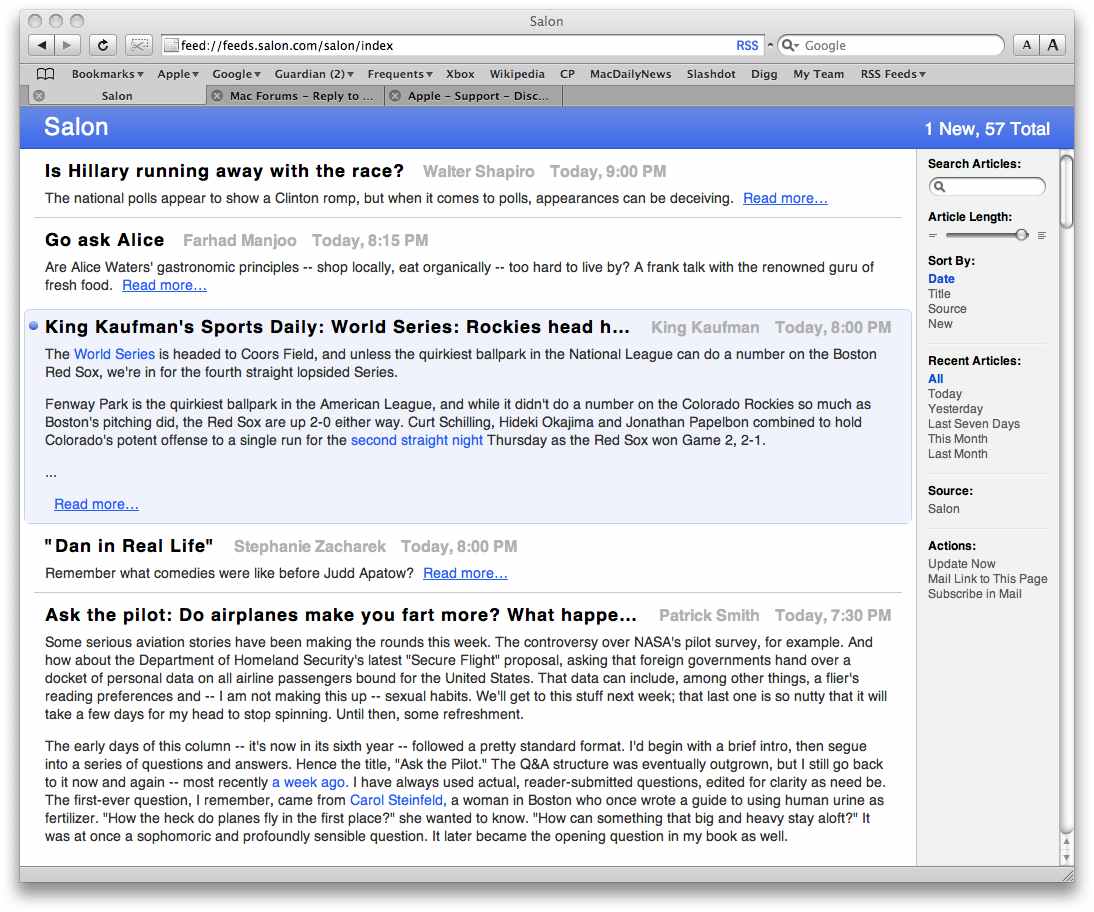
Task: Filter articles to Last Month
Action: pos(957,454)
